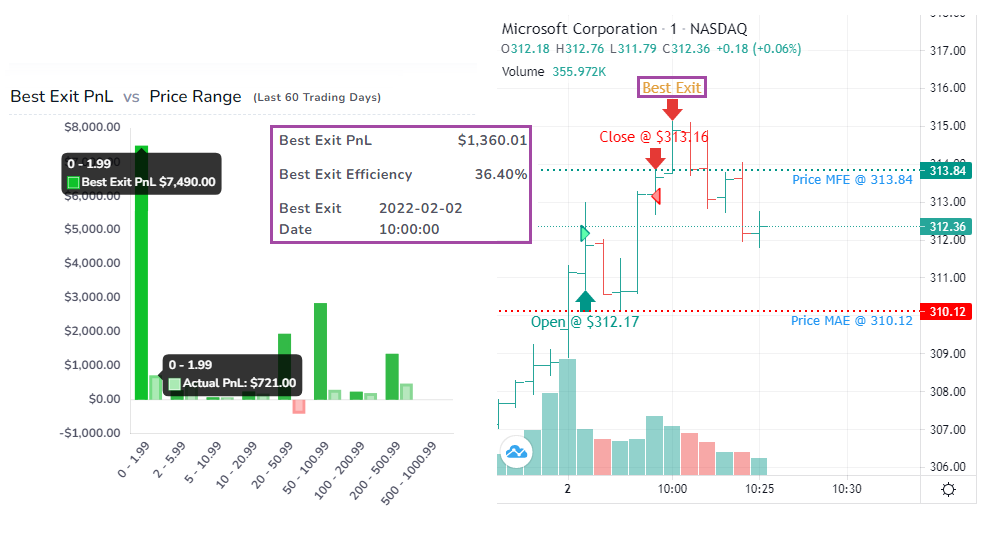Click the red 310.12 price axis label

[x=947, y=311]
